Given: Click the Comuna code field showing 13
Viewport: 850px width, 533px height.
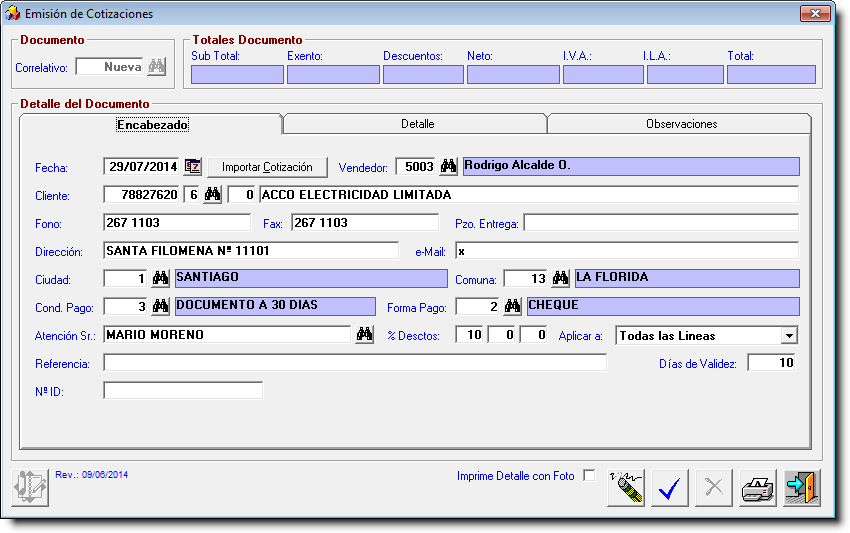Looking at the screenshot, I should (525, 279).
